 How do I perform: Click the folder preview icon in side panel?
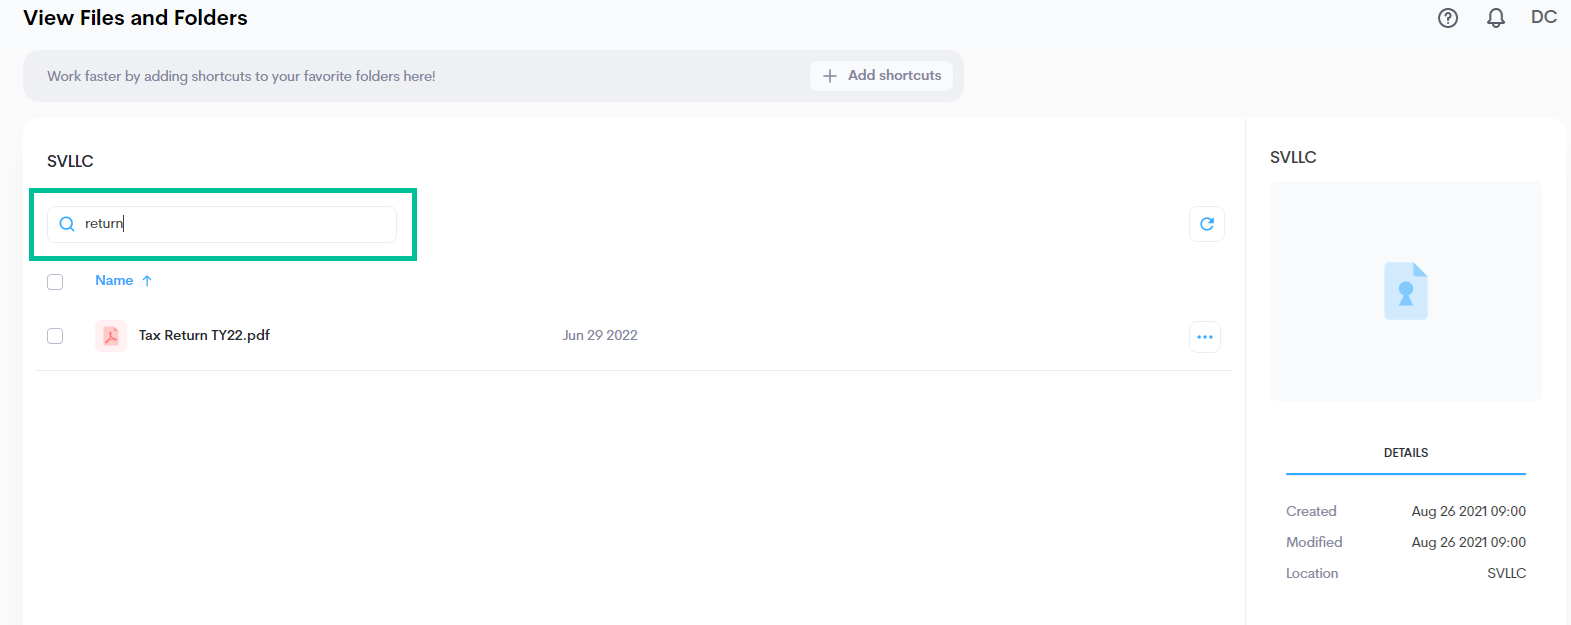(1405, 291)
